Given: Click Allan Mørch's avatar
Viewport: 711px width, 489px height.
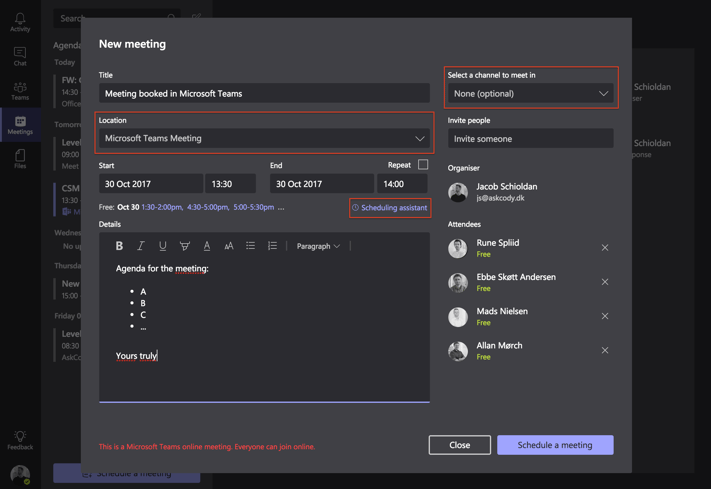Looking at the screenshot, I should coord(458,351).
